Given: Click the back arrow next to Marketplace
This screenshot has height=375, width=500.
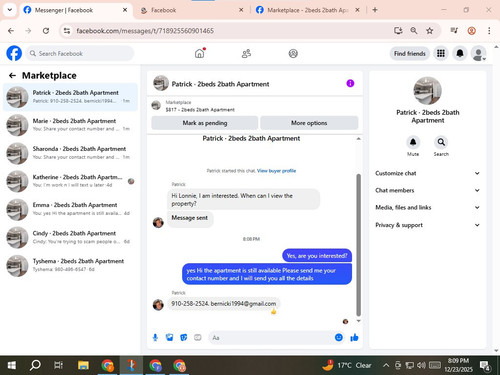Looking at the screenshot, I should point(12,76).
